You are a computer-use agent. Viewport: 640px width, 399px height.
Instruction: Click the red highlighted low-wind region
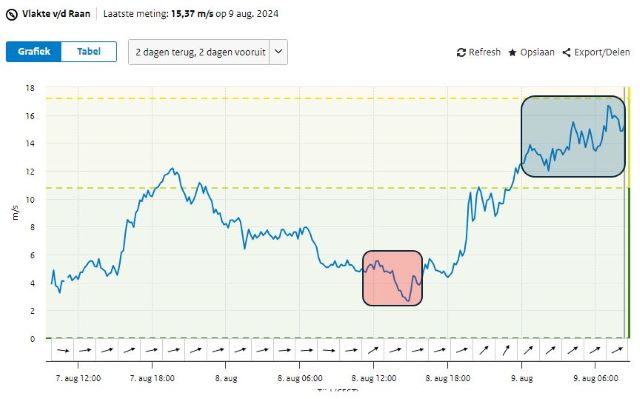pyautogui.click(x=392, y=278)
